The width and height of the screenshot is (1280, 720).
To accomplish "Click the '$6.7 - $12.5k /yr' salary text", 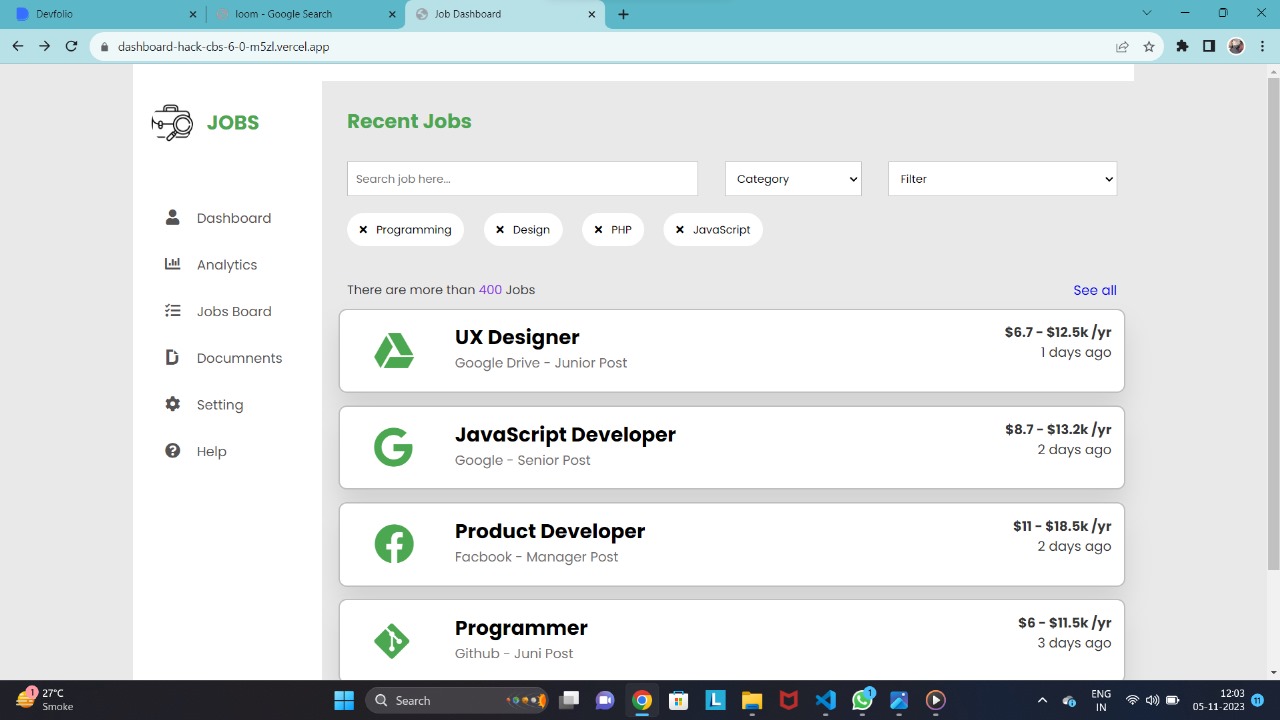I will (x=1058, y=332).
